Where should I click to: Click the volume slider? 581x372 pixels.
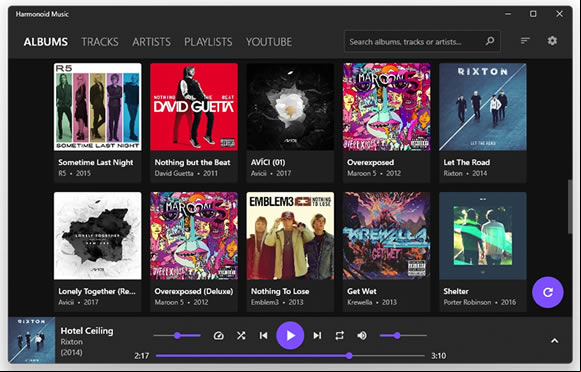[x=403, y=336]
